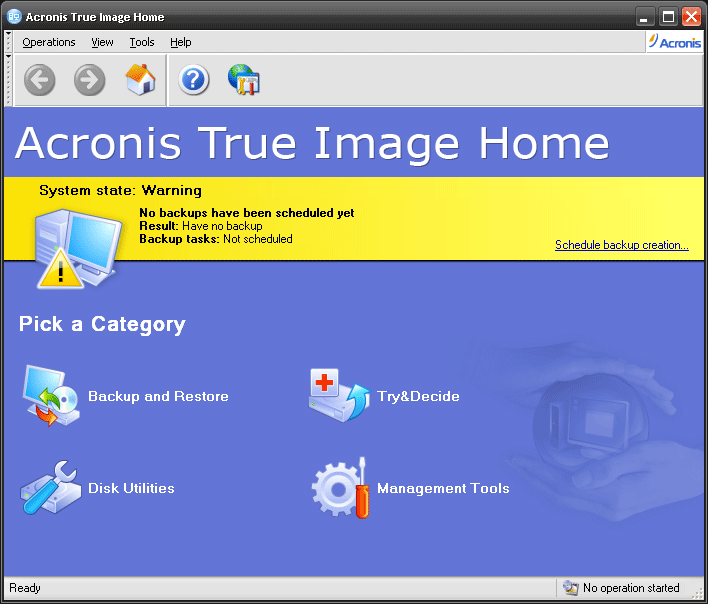This screenshot has width=708, height=604.
Task: Maximize the Acronis True Image window
Action: (668, 17)
